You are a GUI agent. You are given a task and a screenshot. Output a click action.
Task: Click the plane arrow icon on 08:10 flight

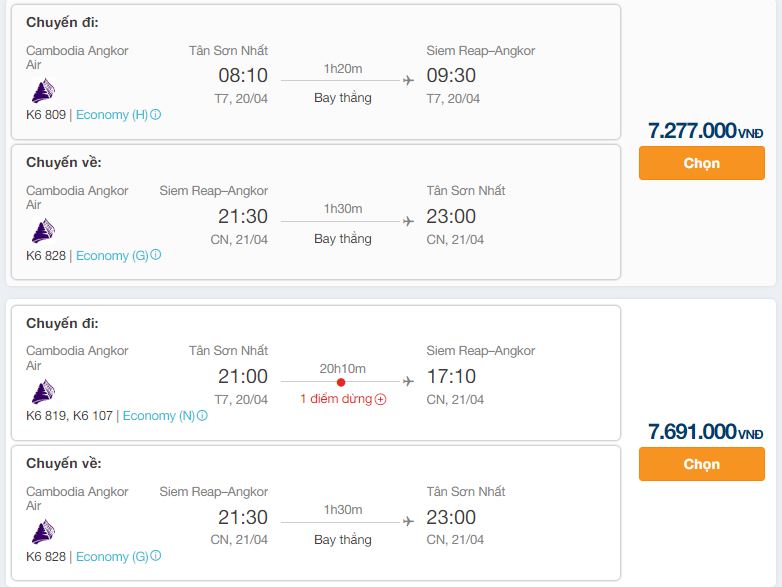pyautogui.click(x=408, y=80)
